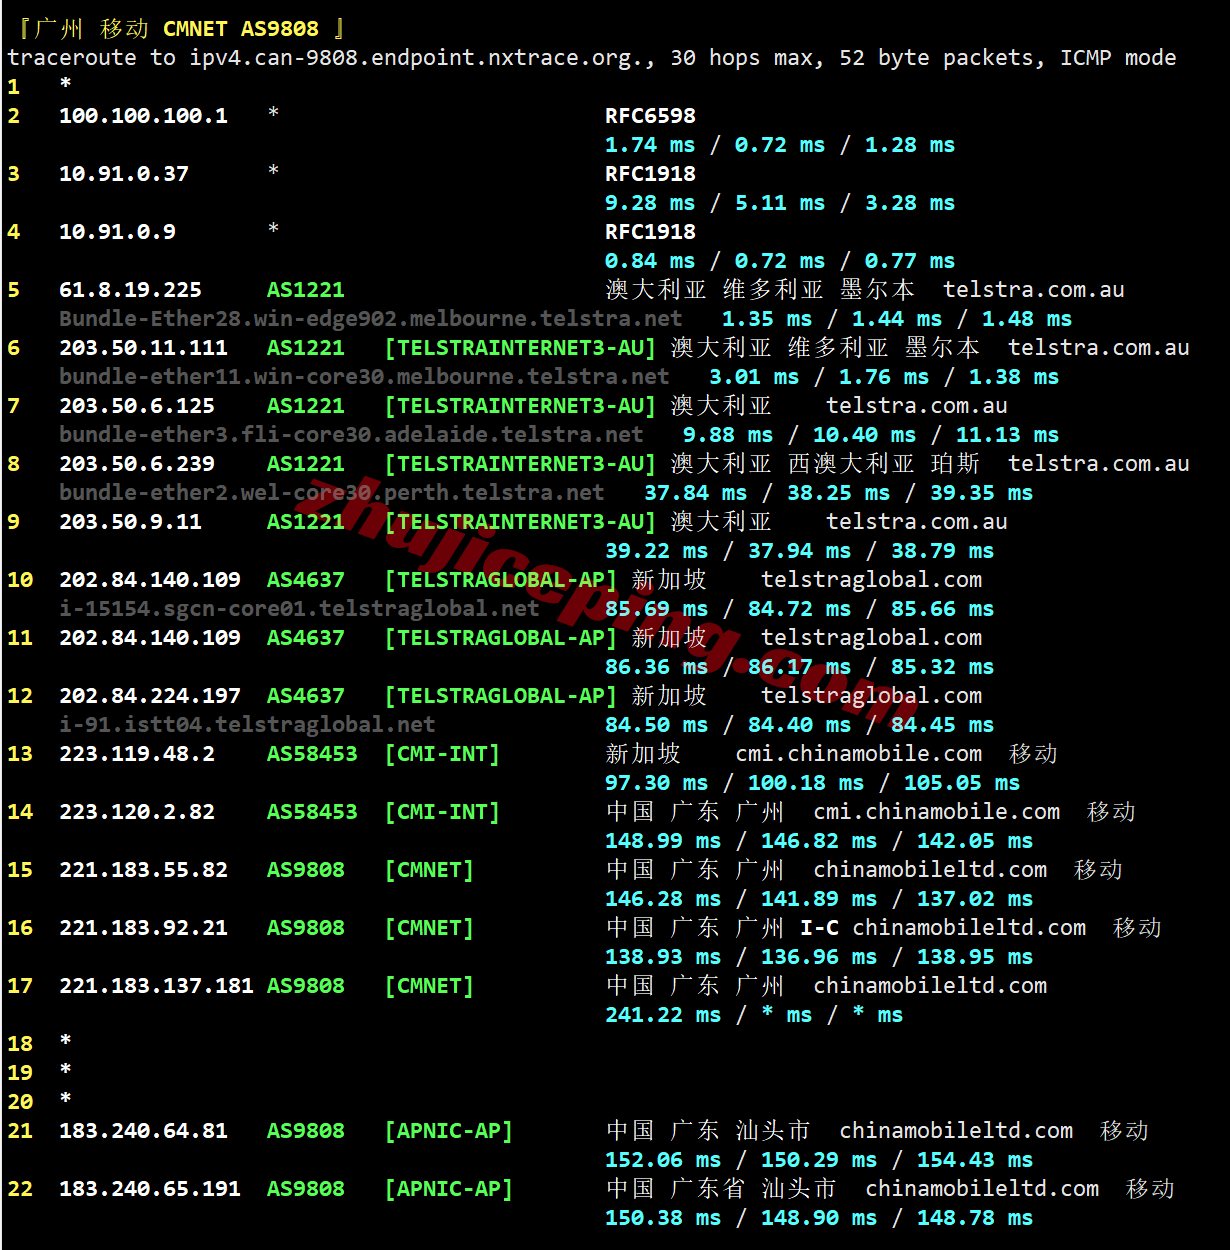Click [TELSTRAINTERNET3-AU] on hop 6
Image resolution: width=1230 pixels, height=1250 pixels.
point(520,348)
